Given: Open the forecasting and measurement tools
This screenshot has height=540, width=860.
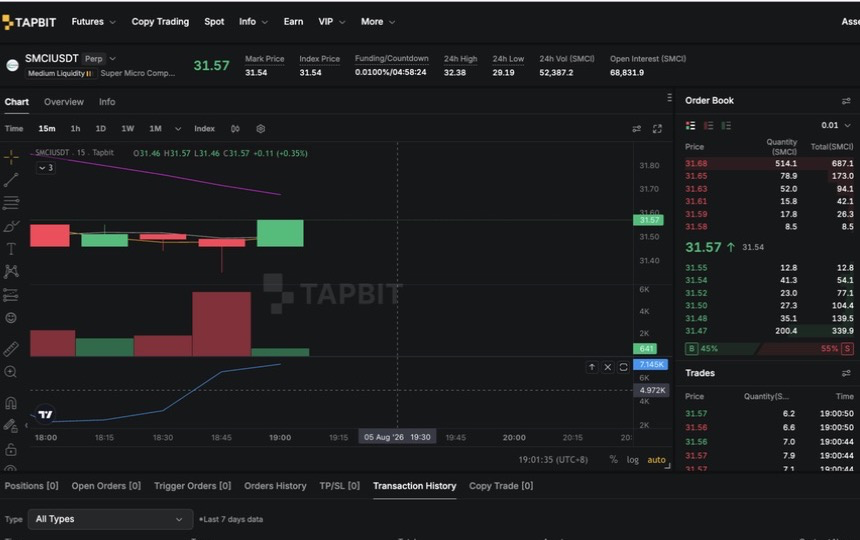Looking at the screenshot, I should (11, 295).
